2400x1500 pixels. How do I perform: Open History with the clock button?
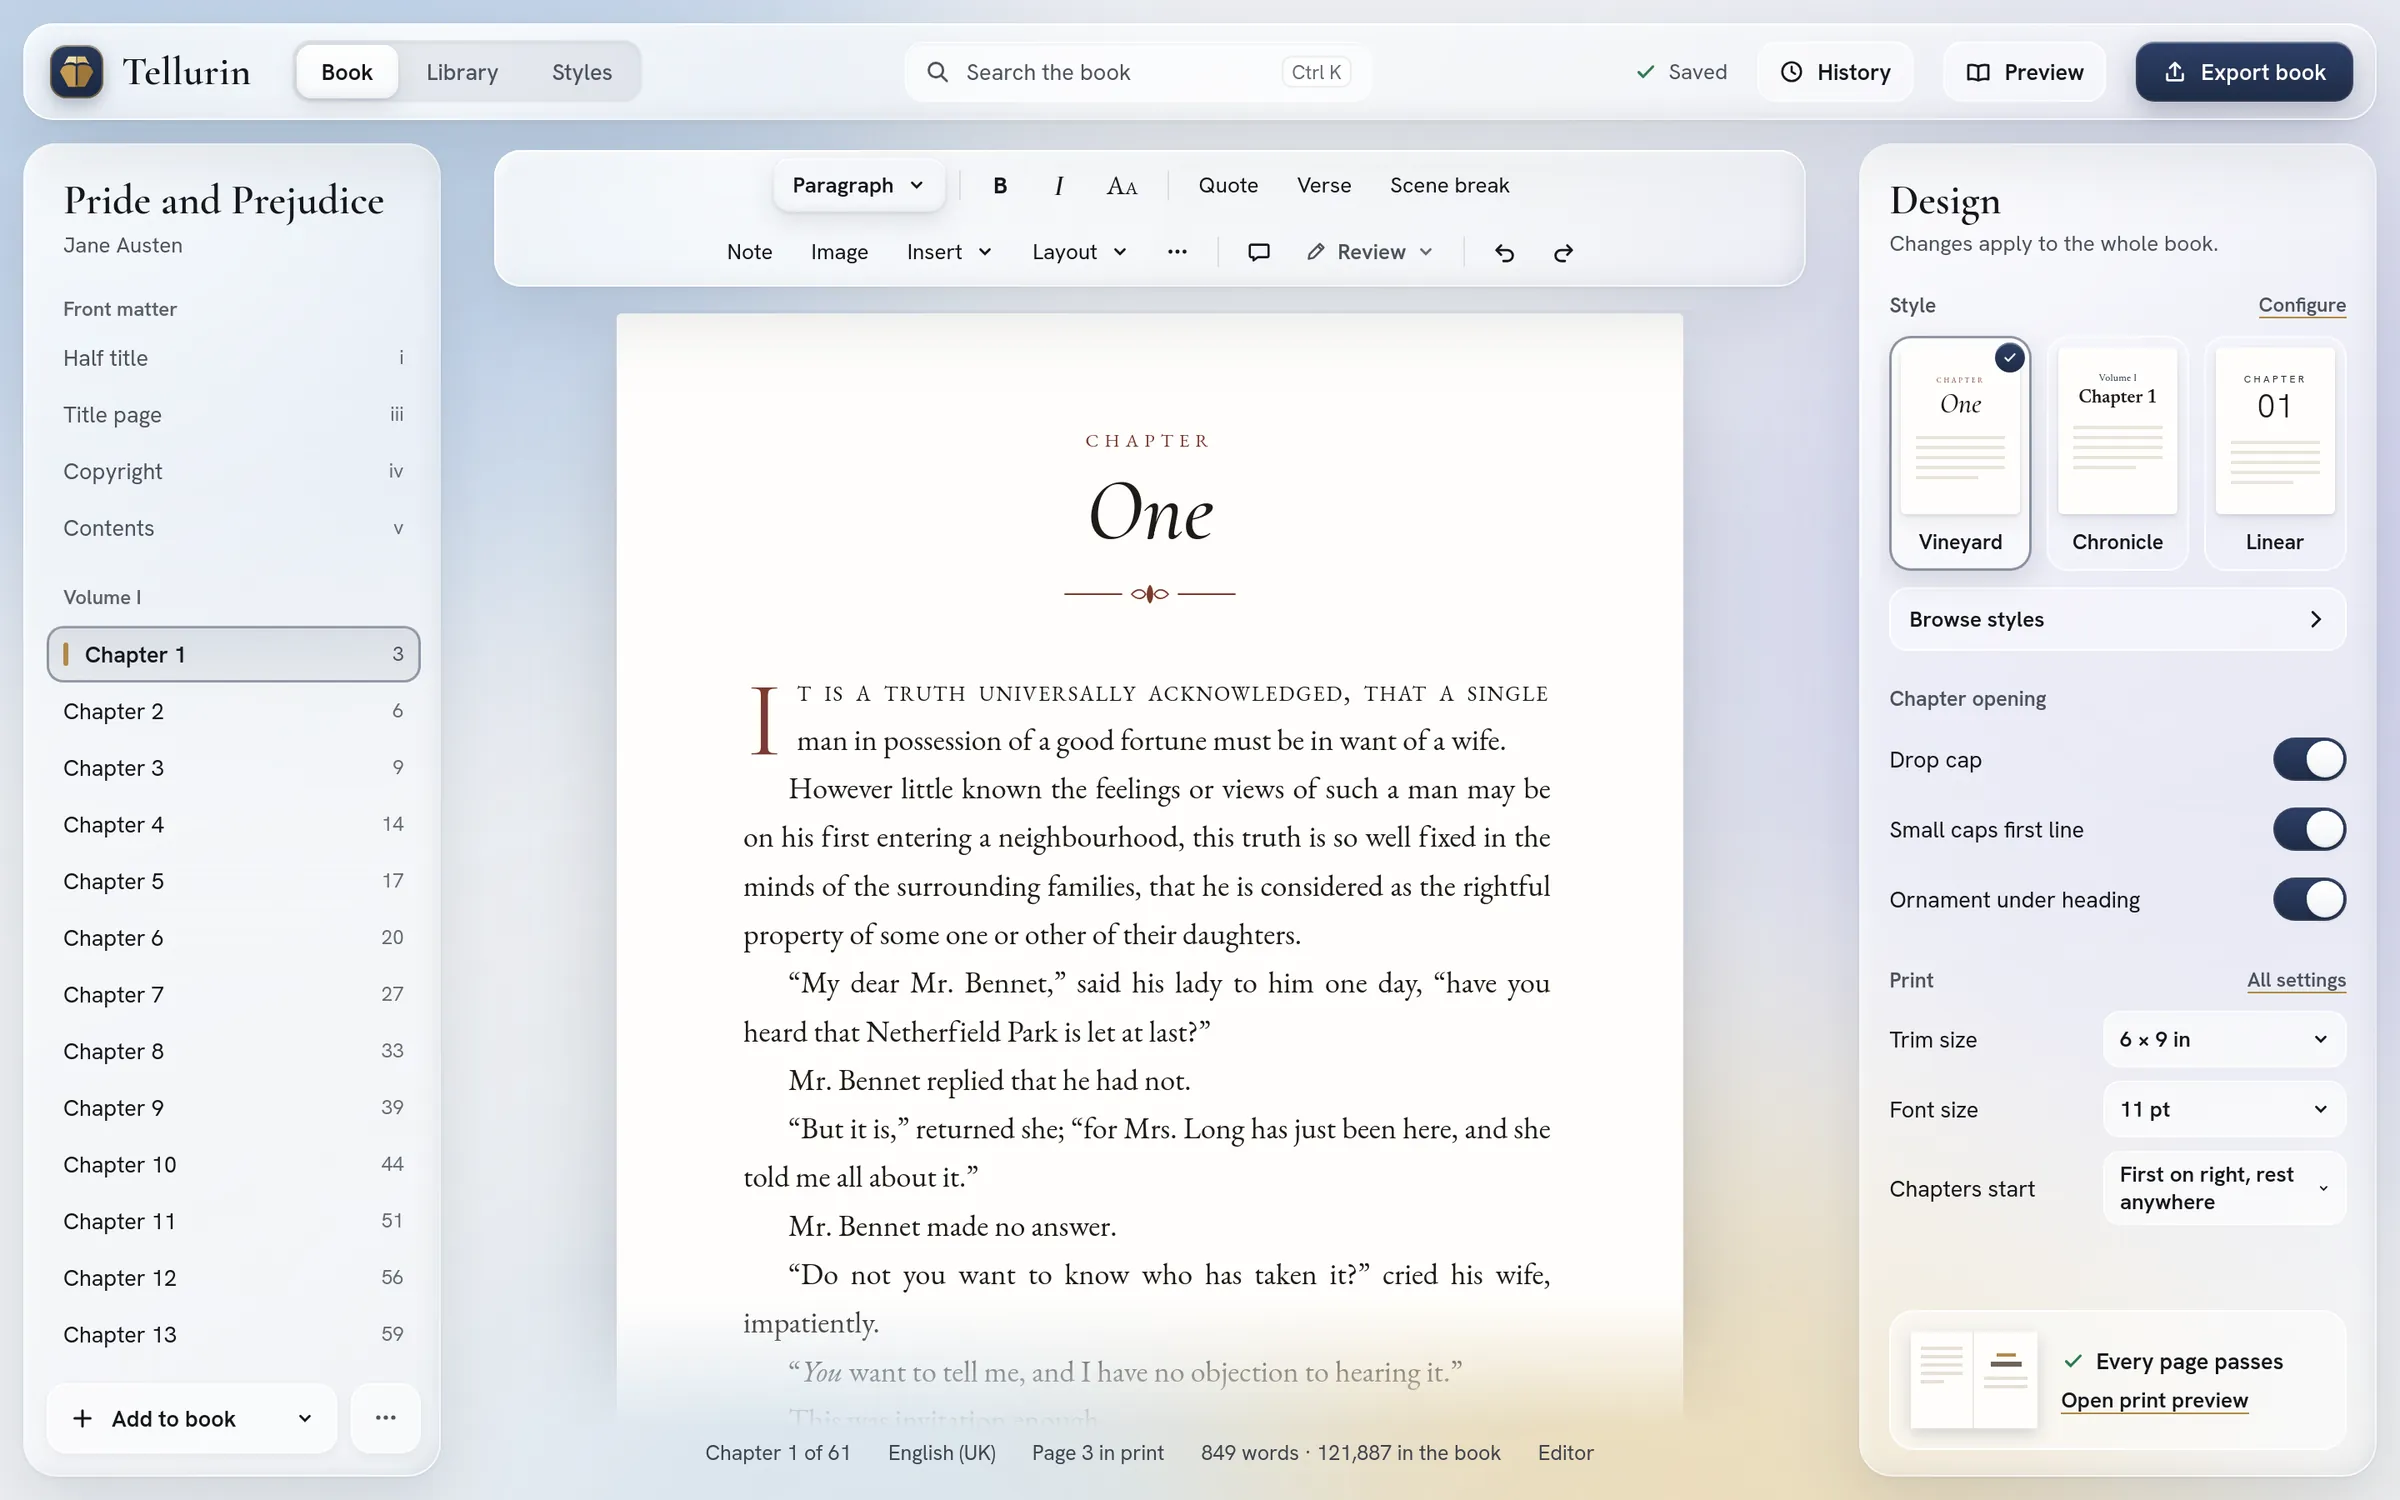point(1835,72)
